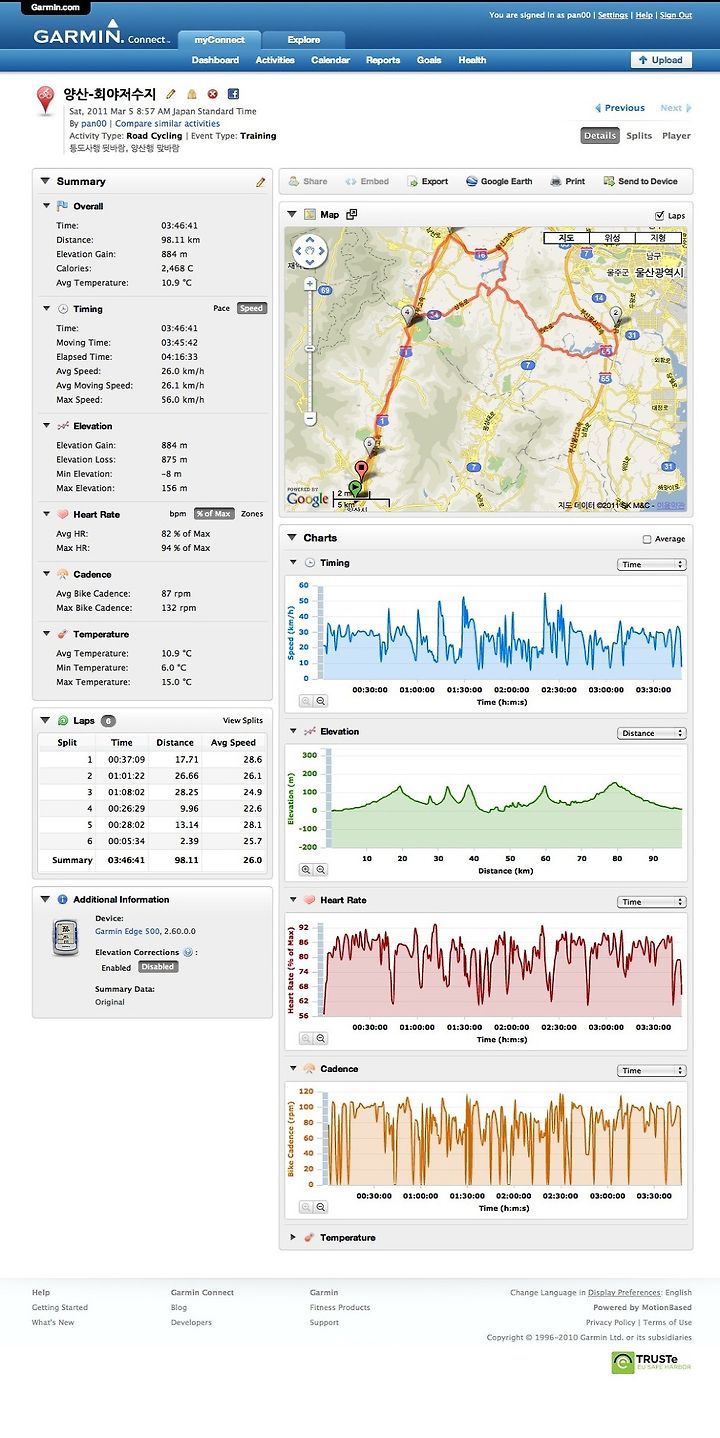
Task: Click the map pan control pad
Action: [x=309, y=251]
